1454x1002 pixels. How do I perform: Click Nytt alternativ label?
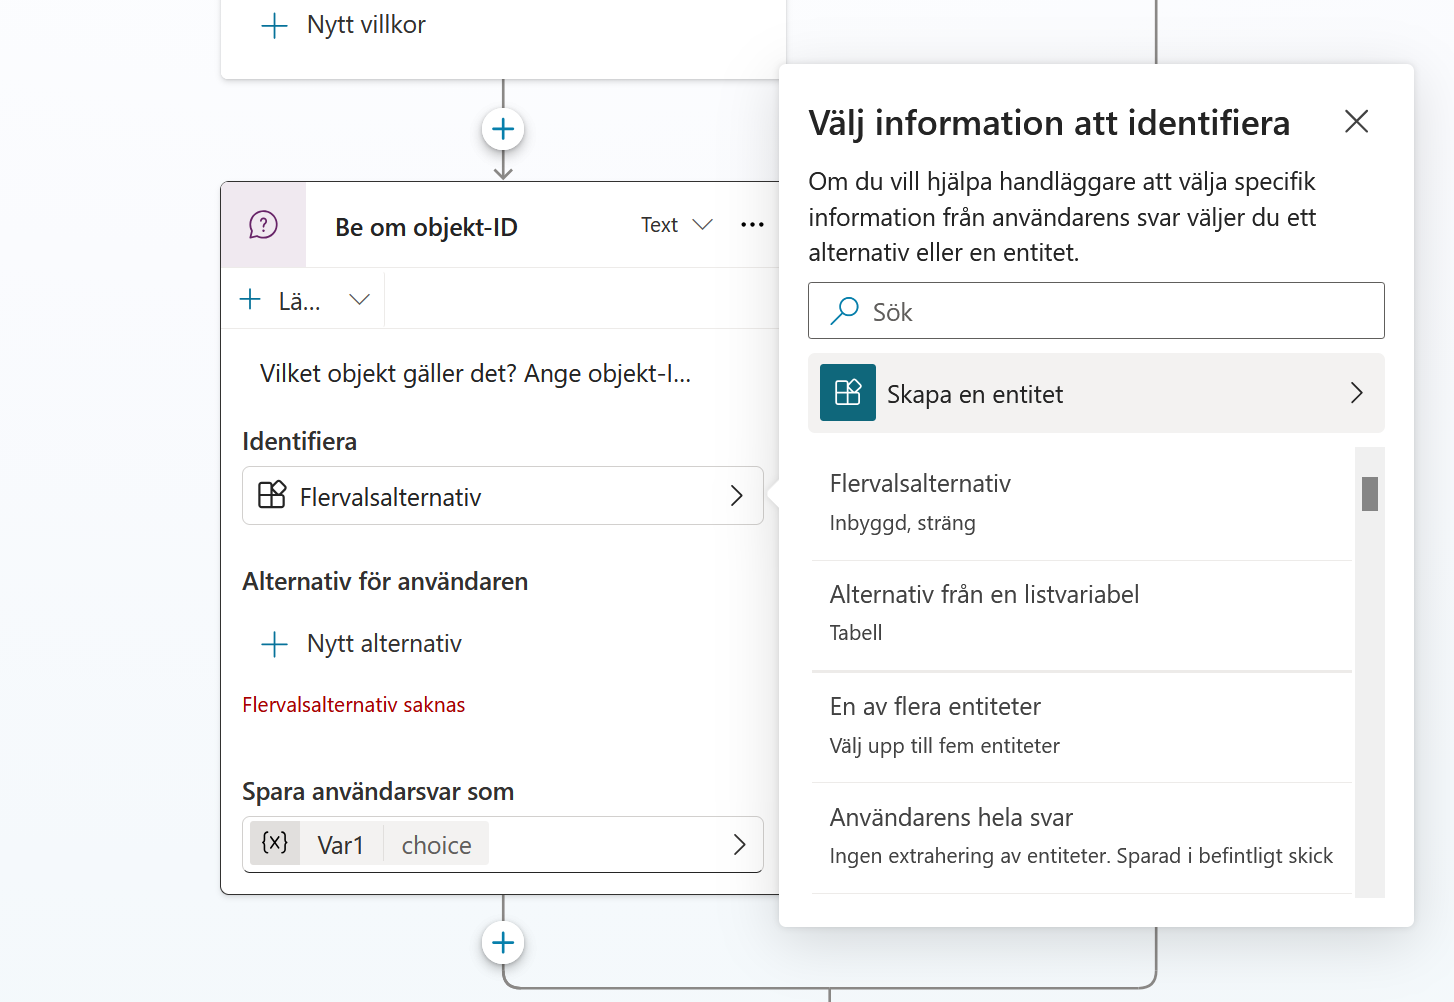tap(384, 644)
